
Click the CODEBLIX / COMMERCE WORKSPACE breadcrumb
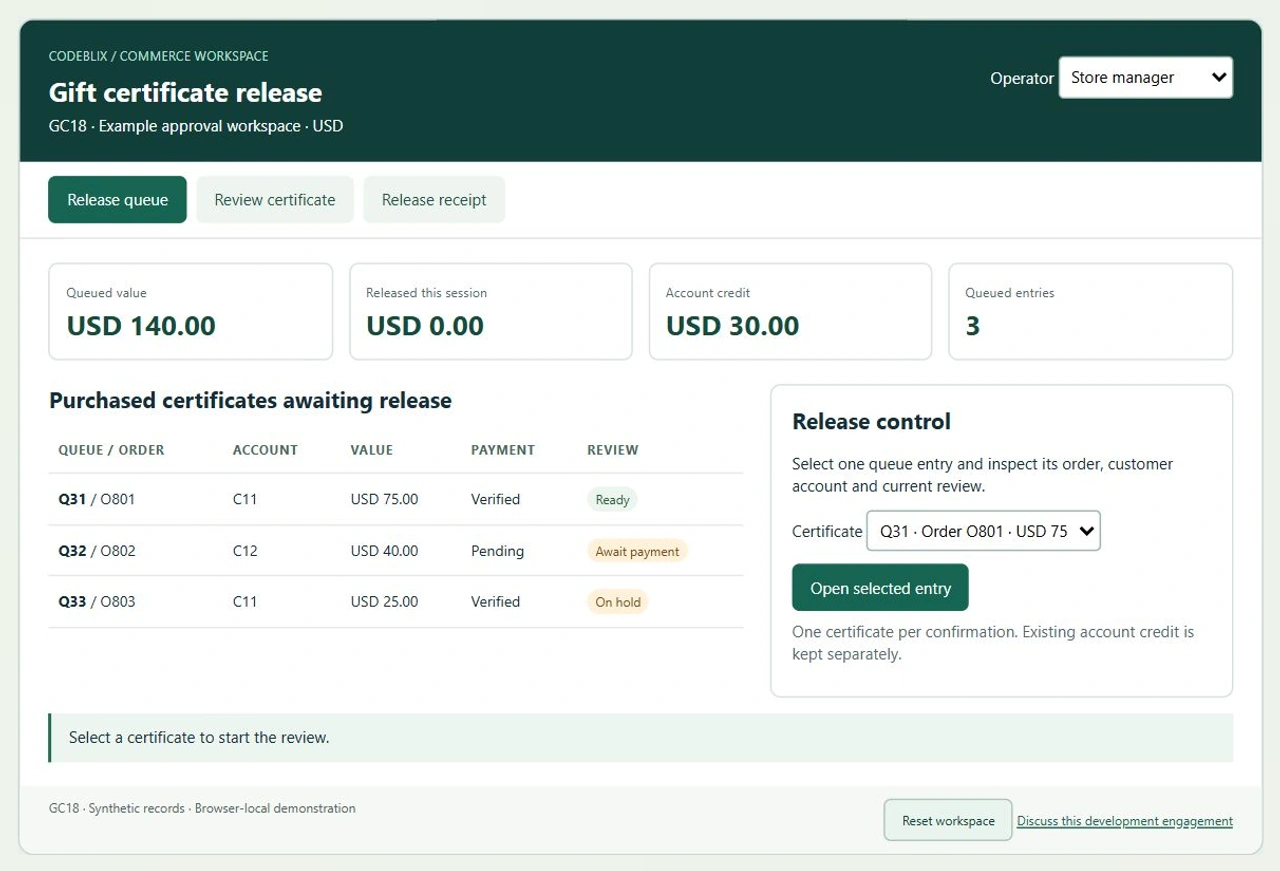[x=158, y=56]
